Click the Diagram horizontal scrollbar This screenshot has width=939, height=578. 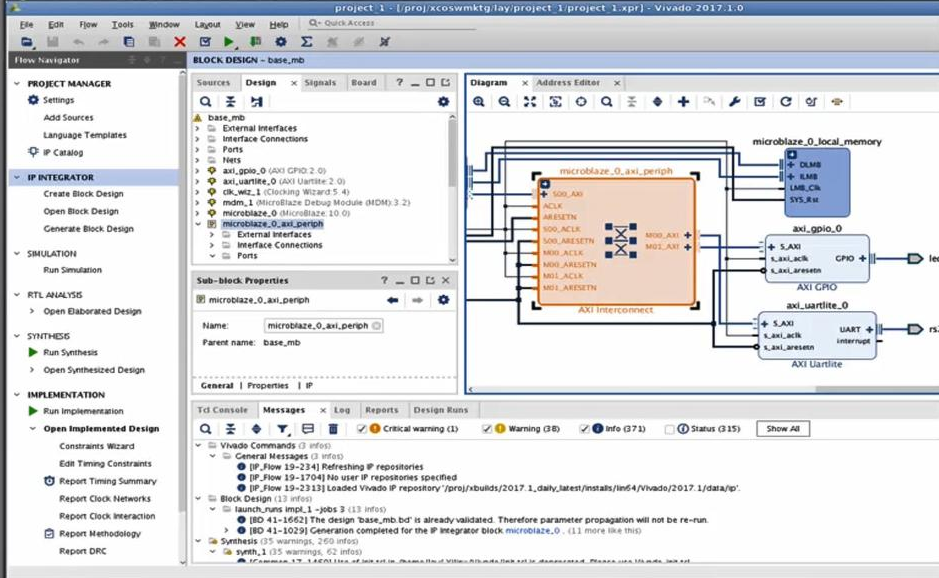[x=877, y=389]
